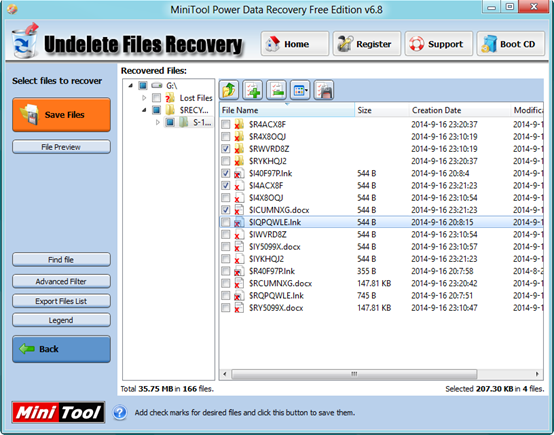
Task: Select the $I4X8OQJ file name
Action: pyautogui.click(x=266, y=198)
